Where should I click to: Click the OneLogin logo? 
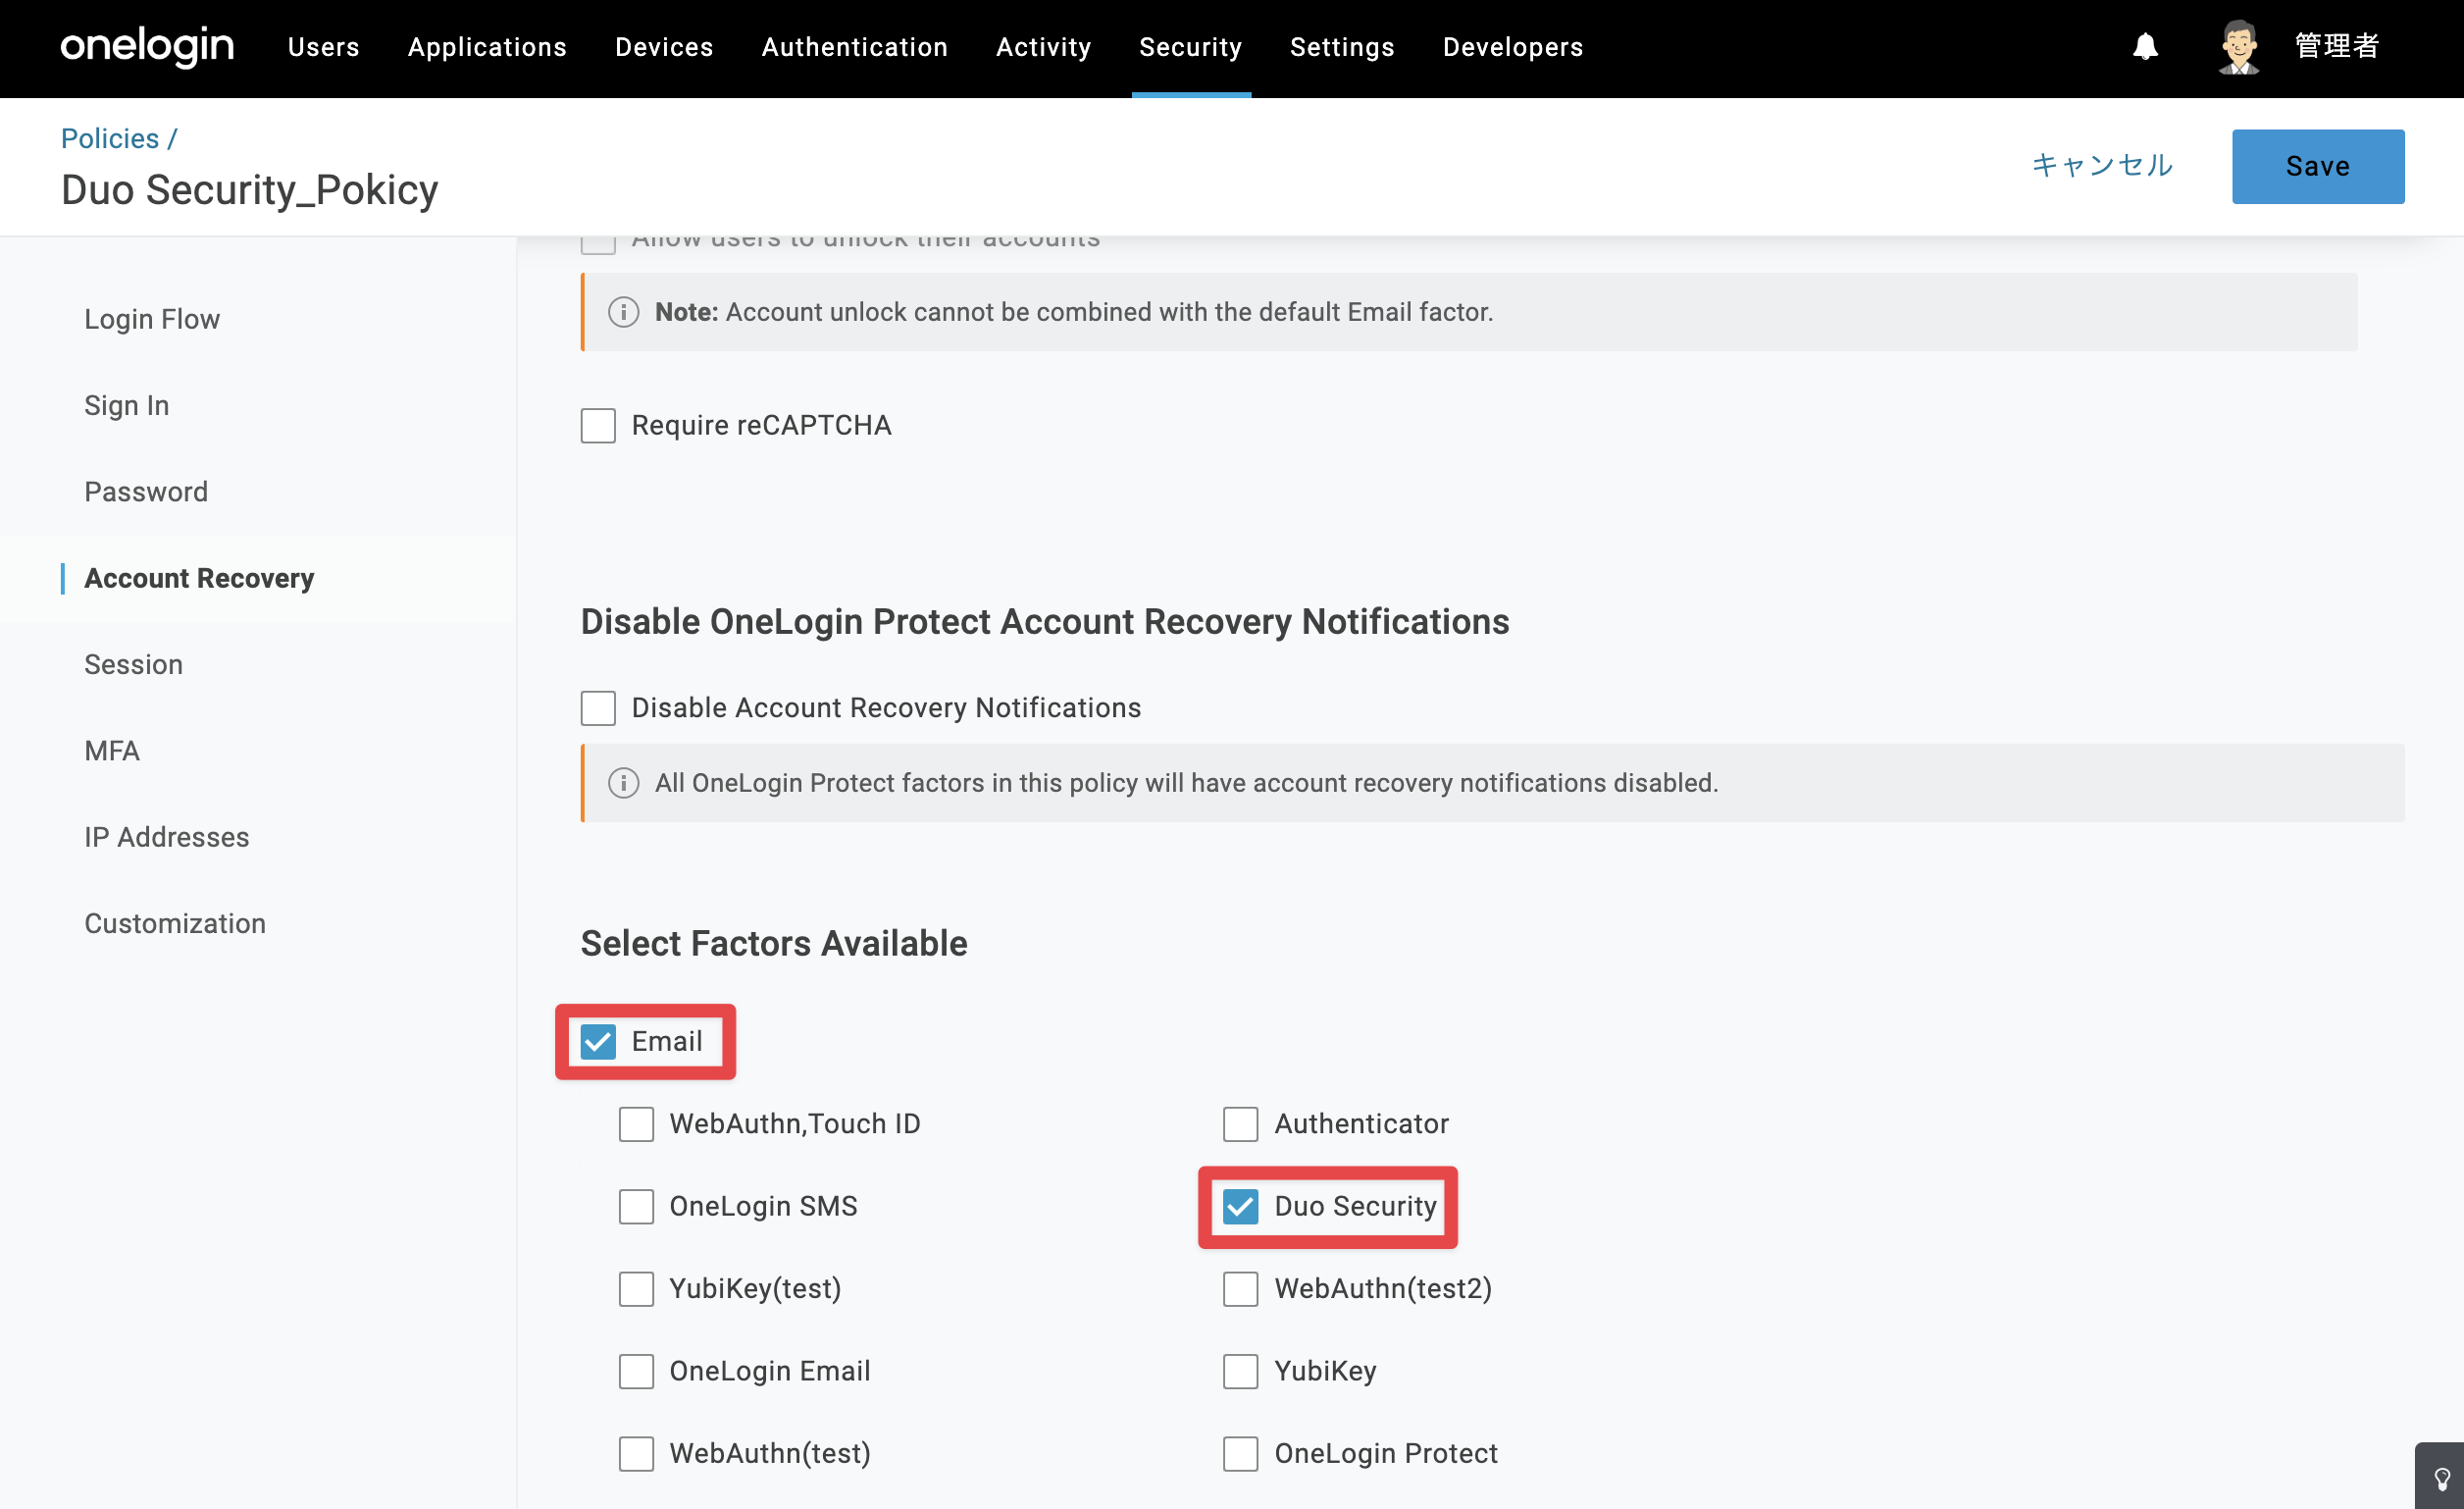pos(147,46)
